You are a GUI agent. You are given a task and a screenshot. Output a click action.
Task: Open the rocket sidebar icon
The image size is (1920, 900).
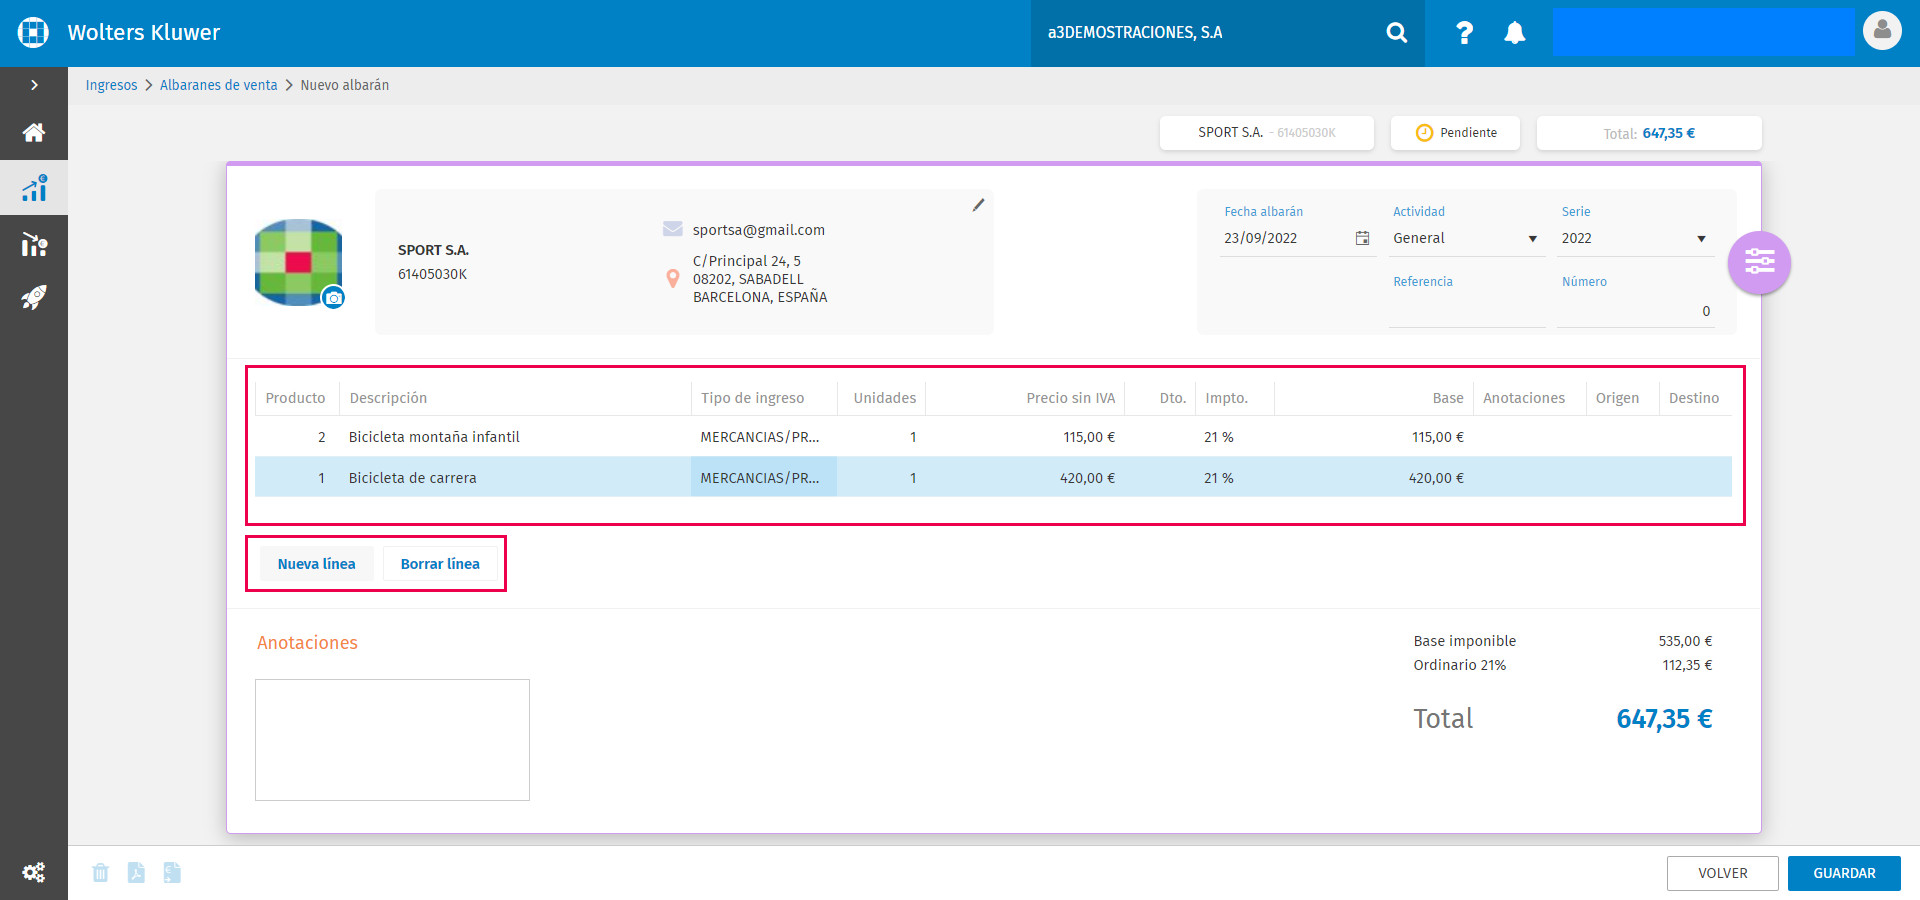pyautogui.click(x=34, y=297)
